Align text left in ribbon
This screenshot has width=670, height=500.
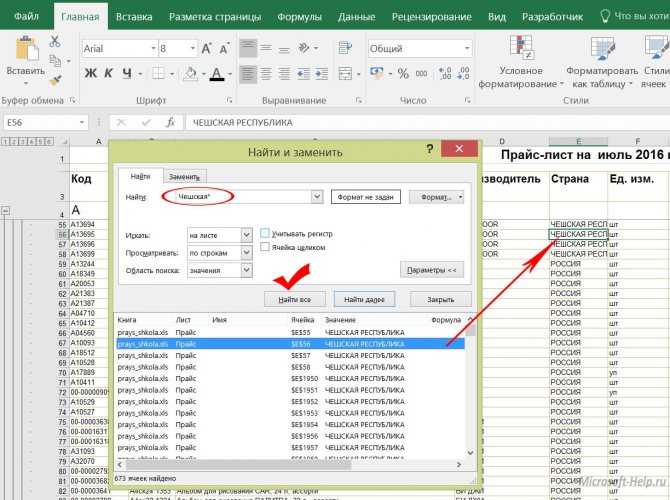pos(248,74)
